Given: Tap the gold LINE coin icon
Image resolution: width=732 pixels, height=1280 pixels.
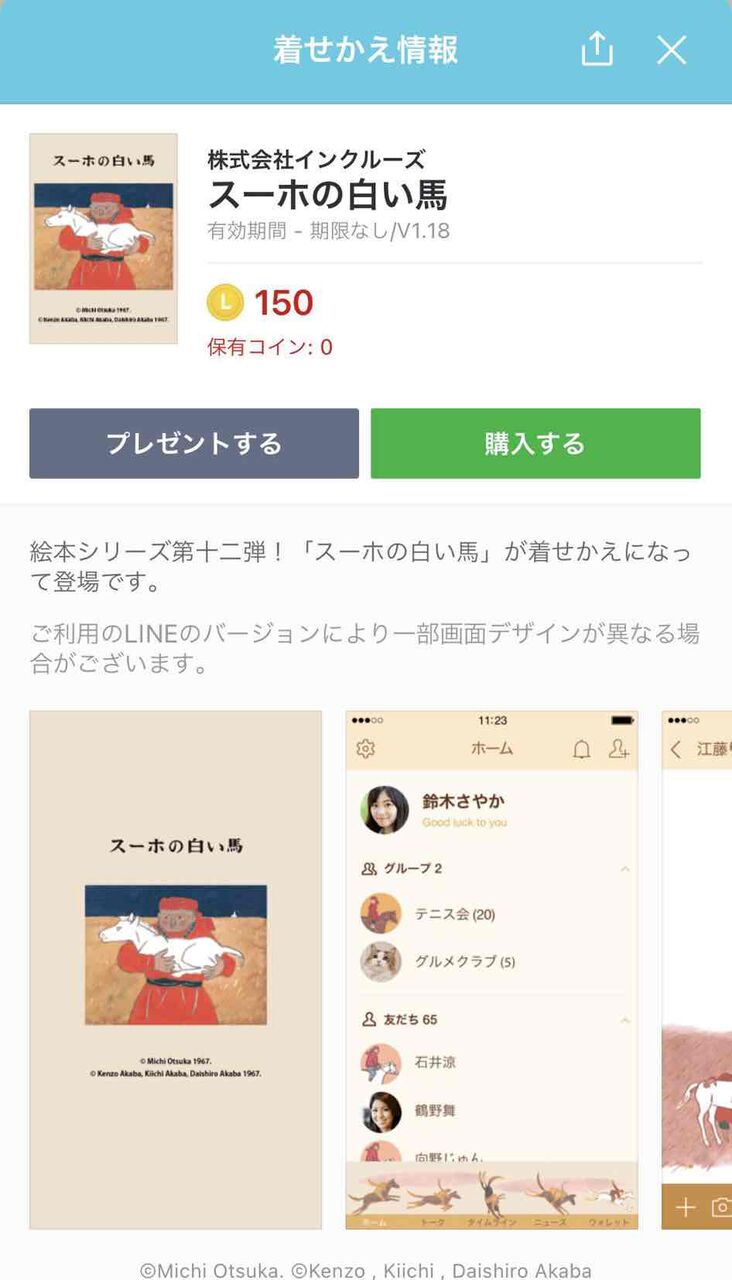Looking at the screenshot, I should (x=225, y=302).
